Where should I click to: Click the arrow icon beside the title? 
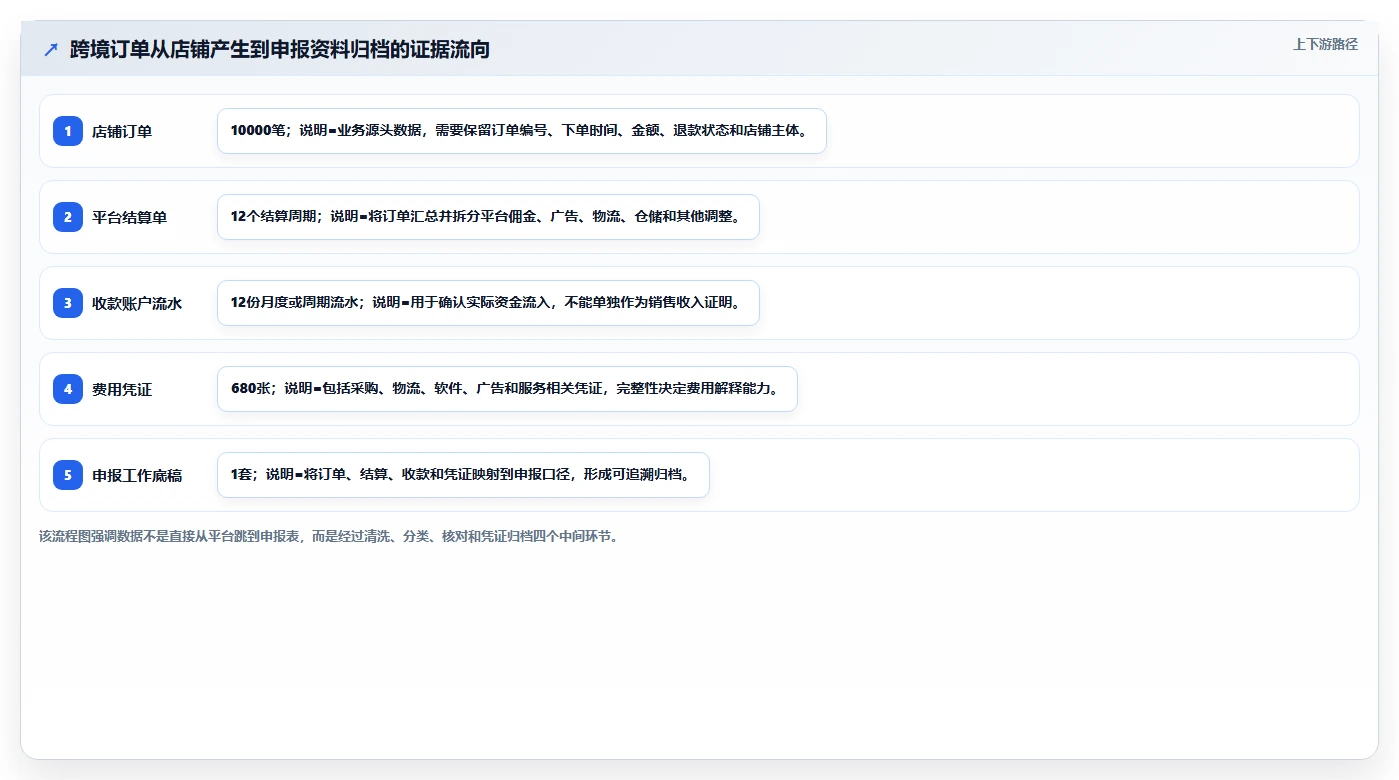[x=51, y=49]
